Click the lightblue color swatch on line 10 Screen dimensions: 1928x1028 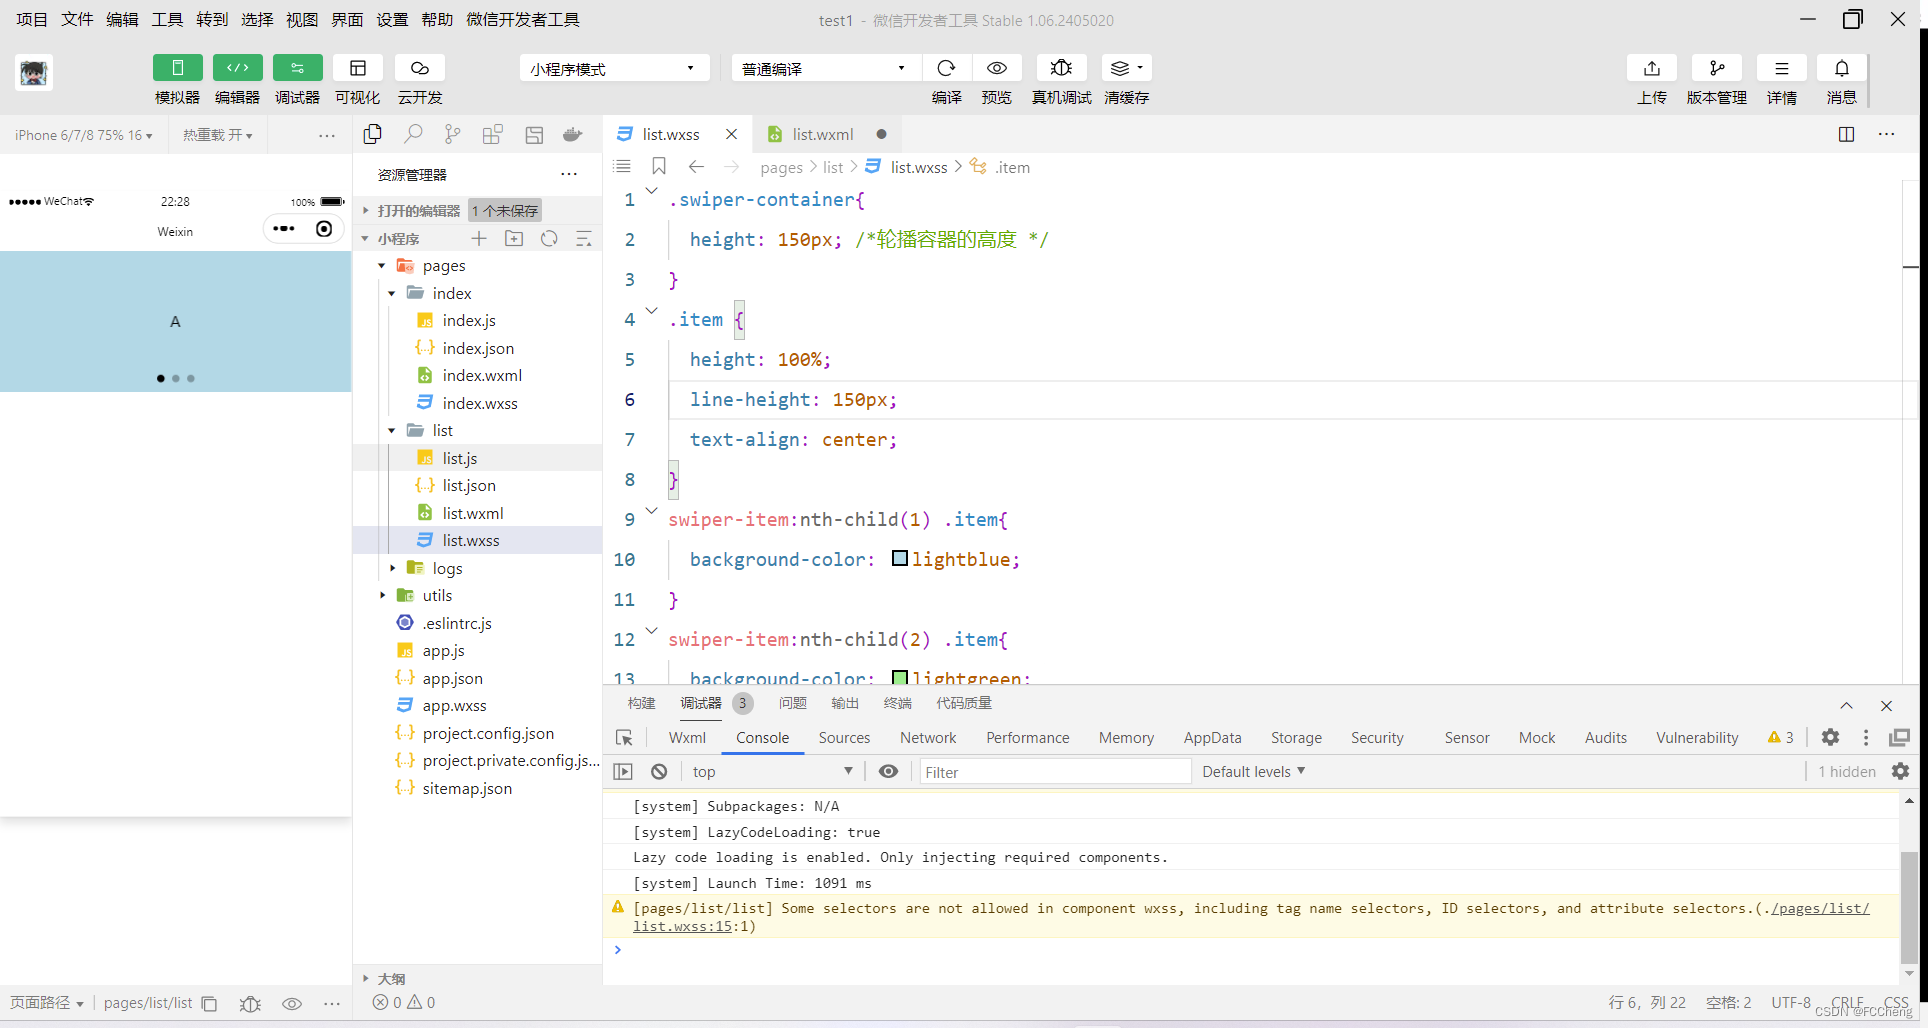pos(900,558)
